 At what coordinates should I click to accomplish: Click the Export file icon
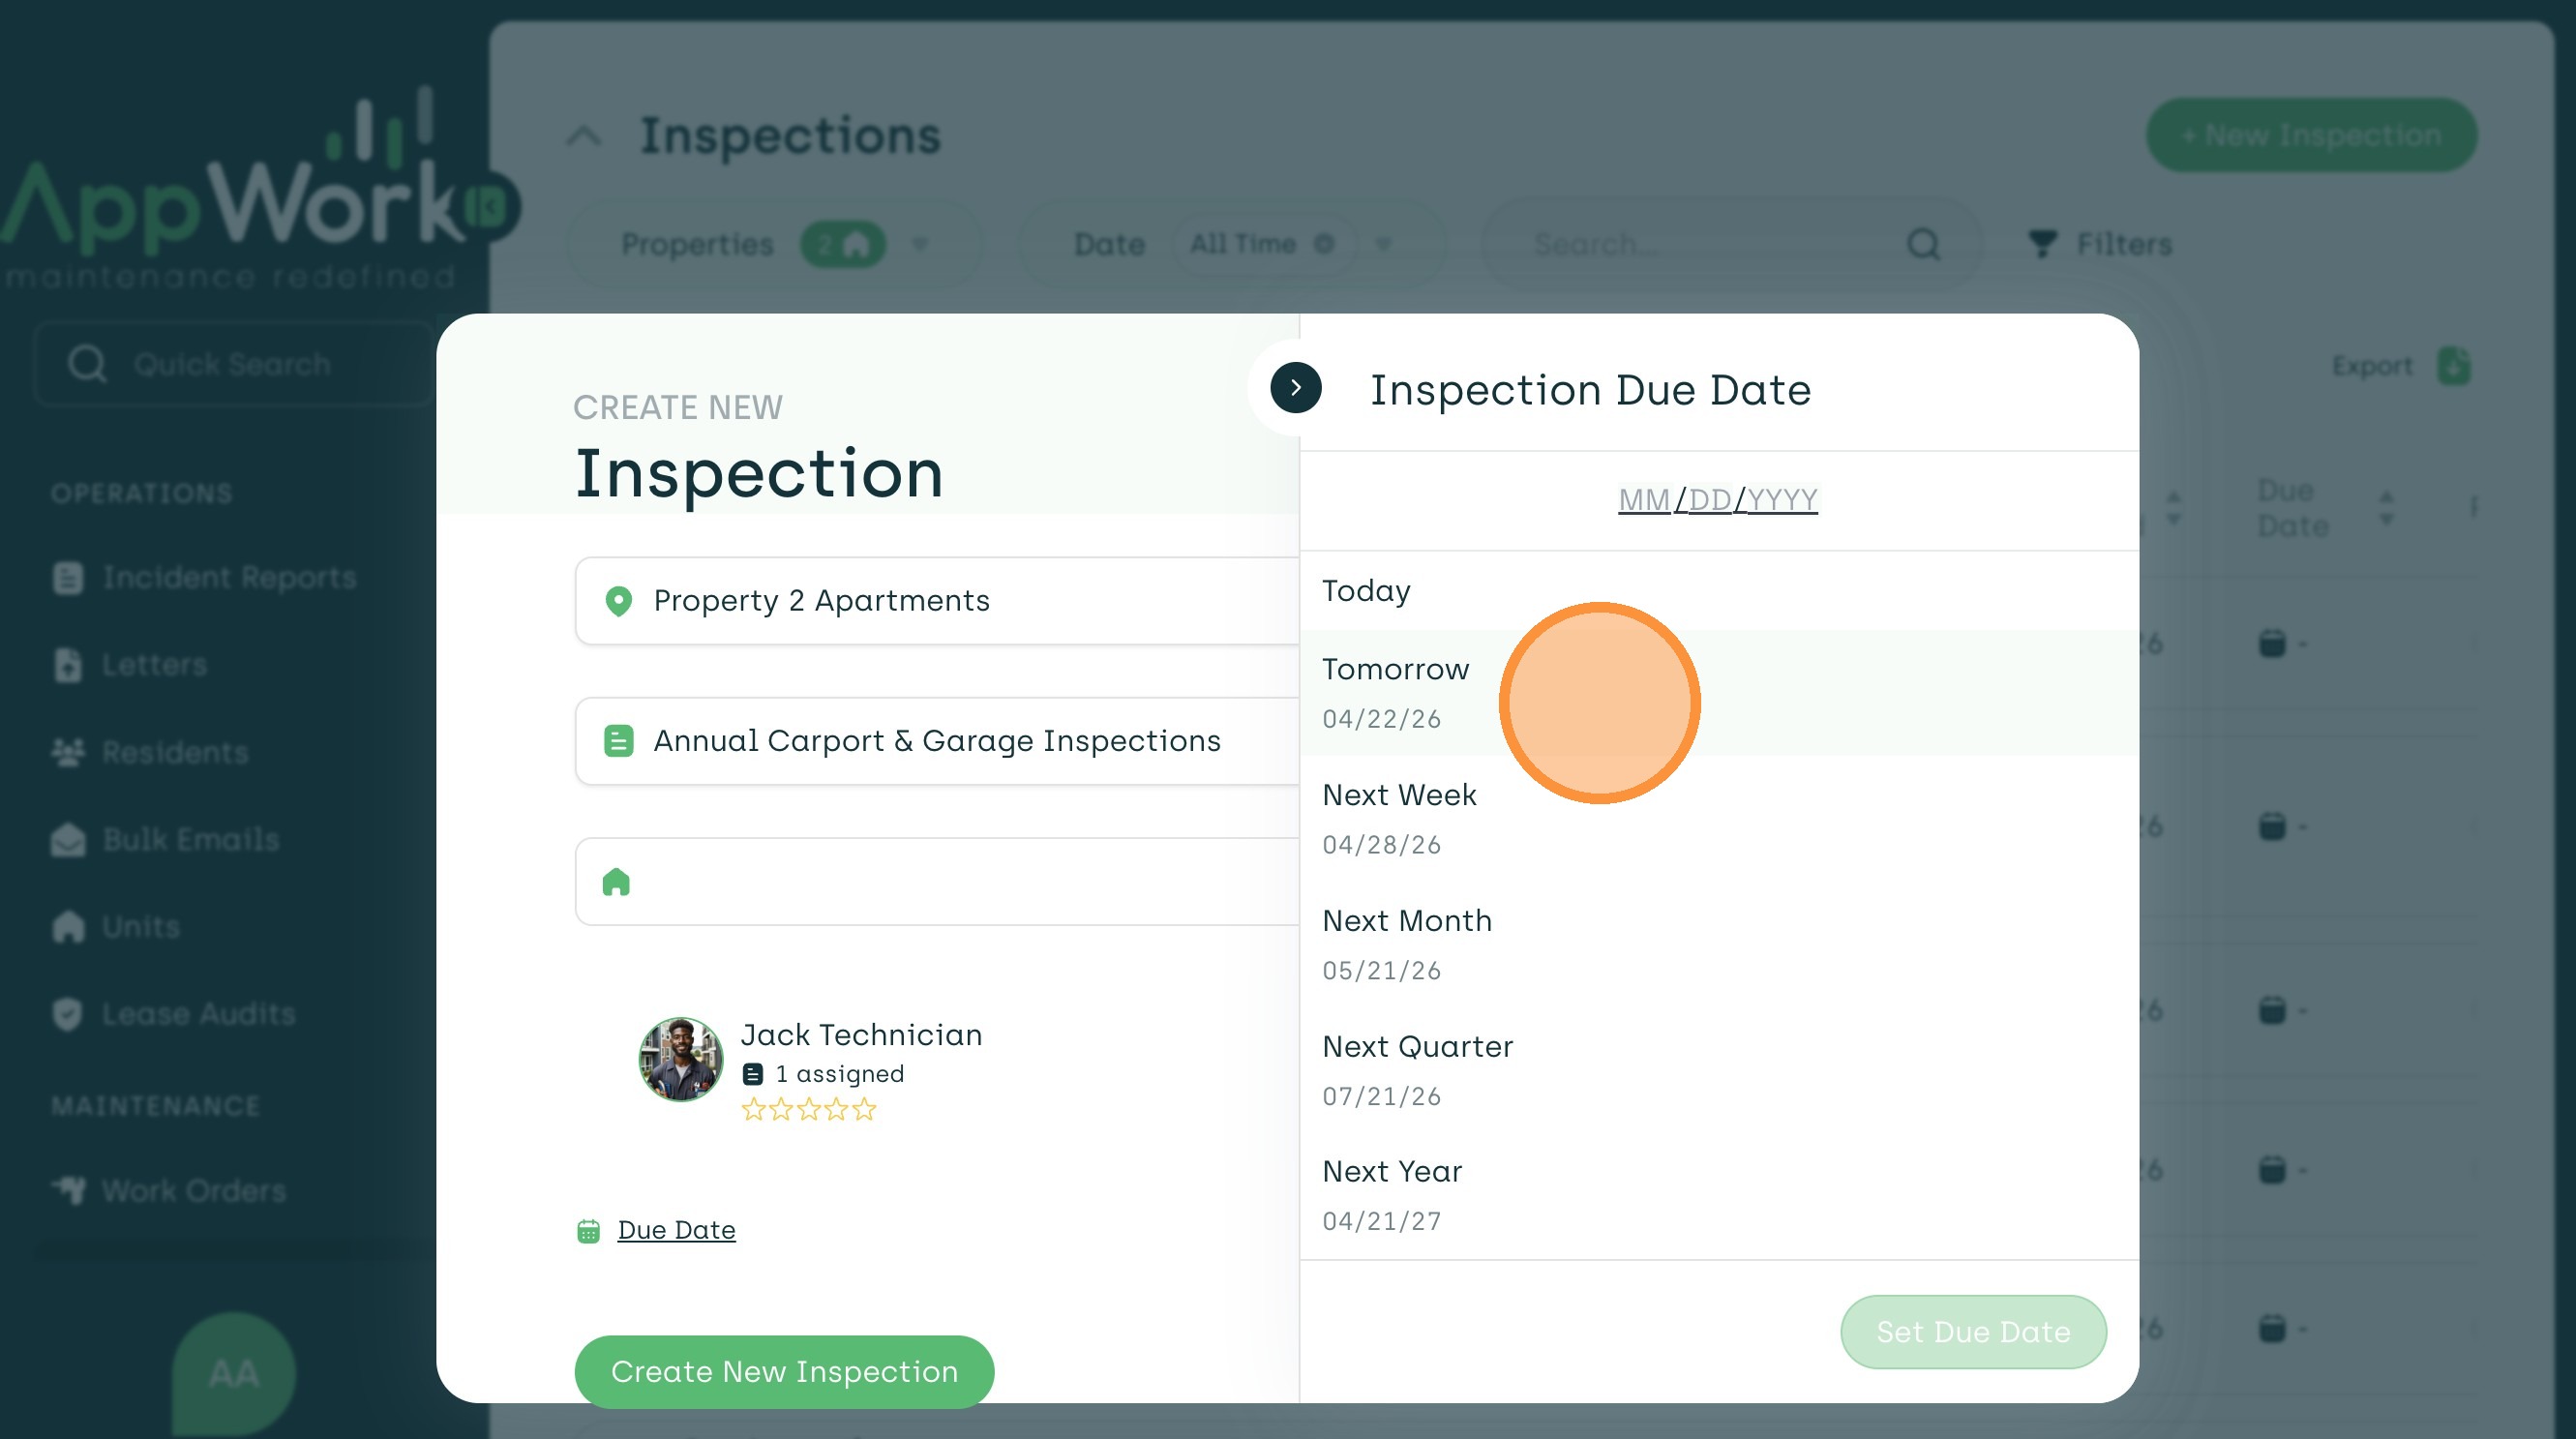tap(2453, 366)
